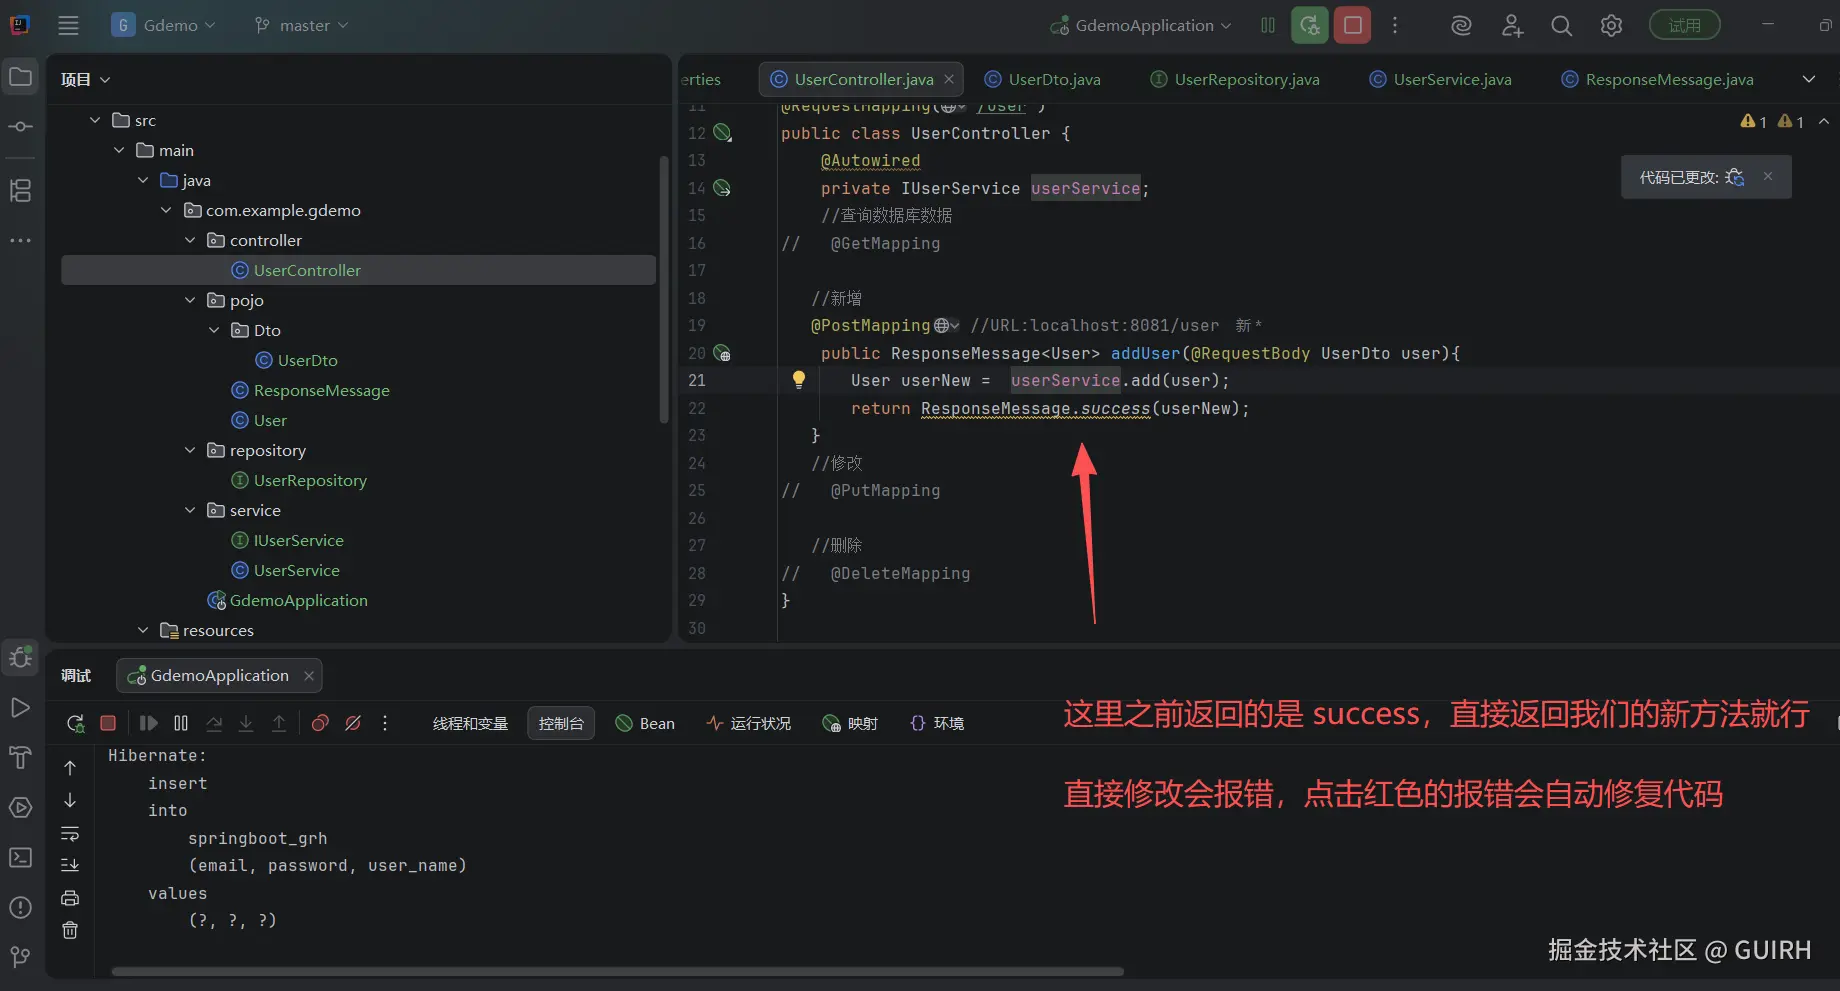Open the Terminal tool window
The width and height of the screenshot is (1840, 991).
20,857
